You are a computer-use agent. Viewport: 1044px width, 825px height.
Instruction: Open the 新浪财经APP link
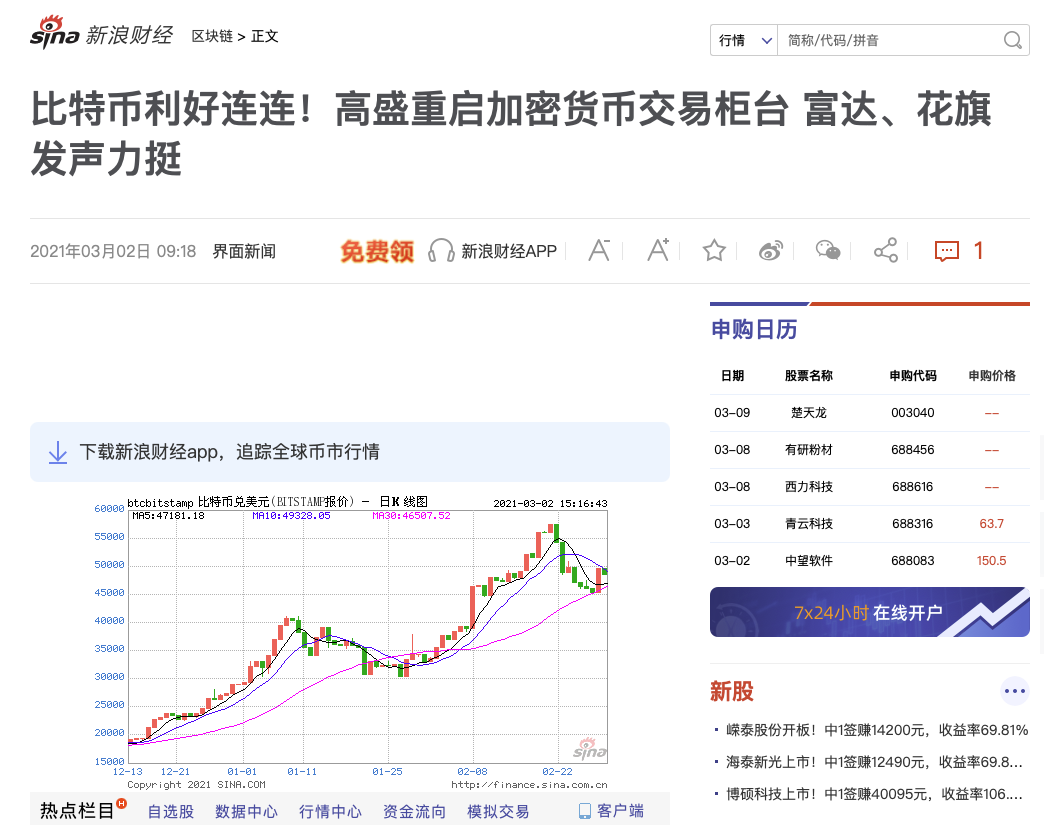[x=509, y=251]
